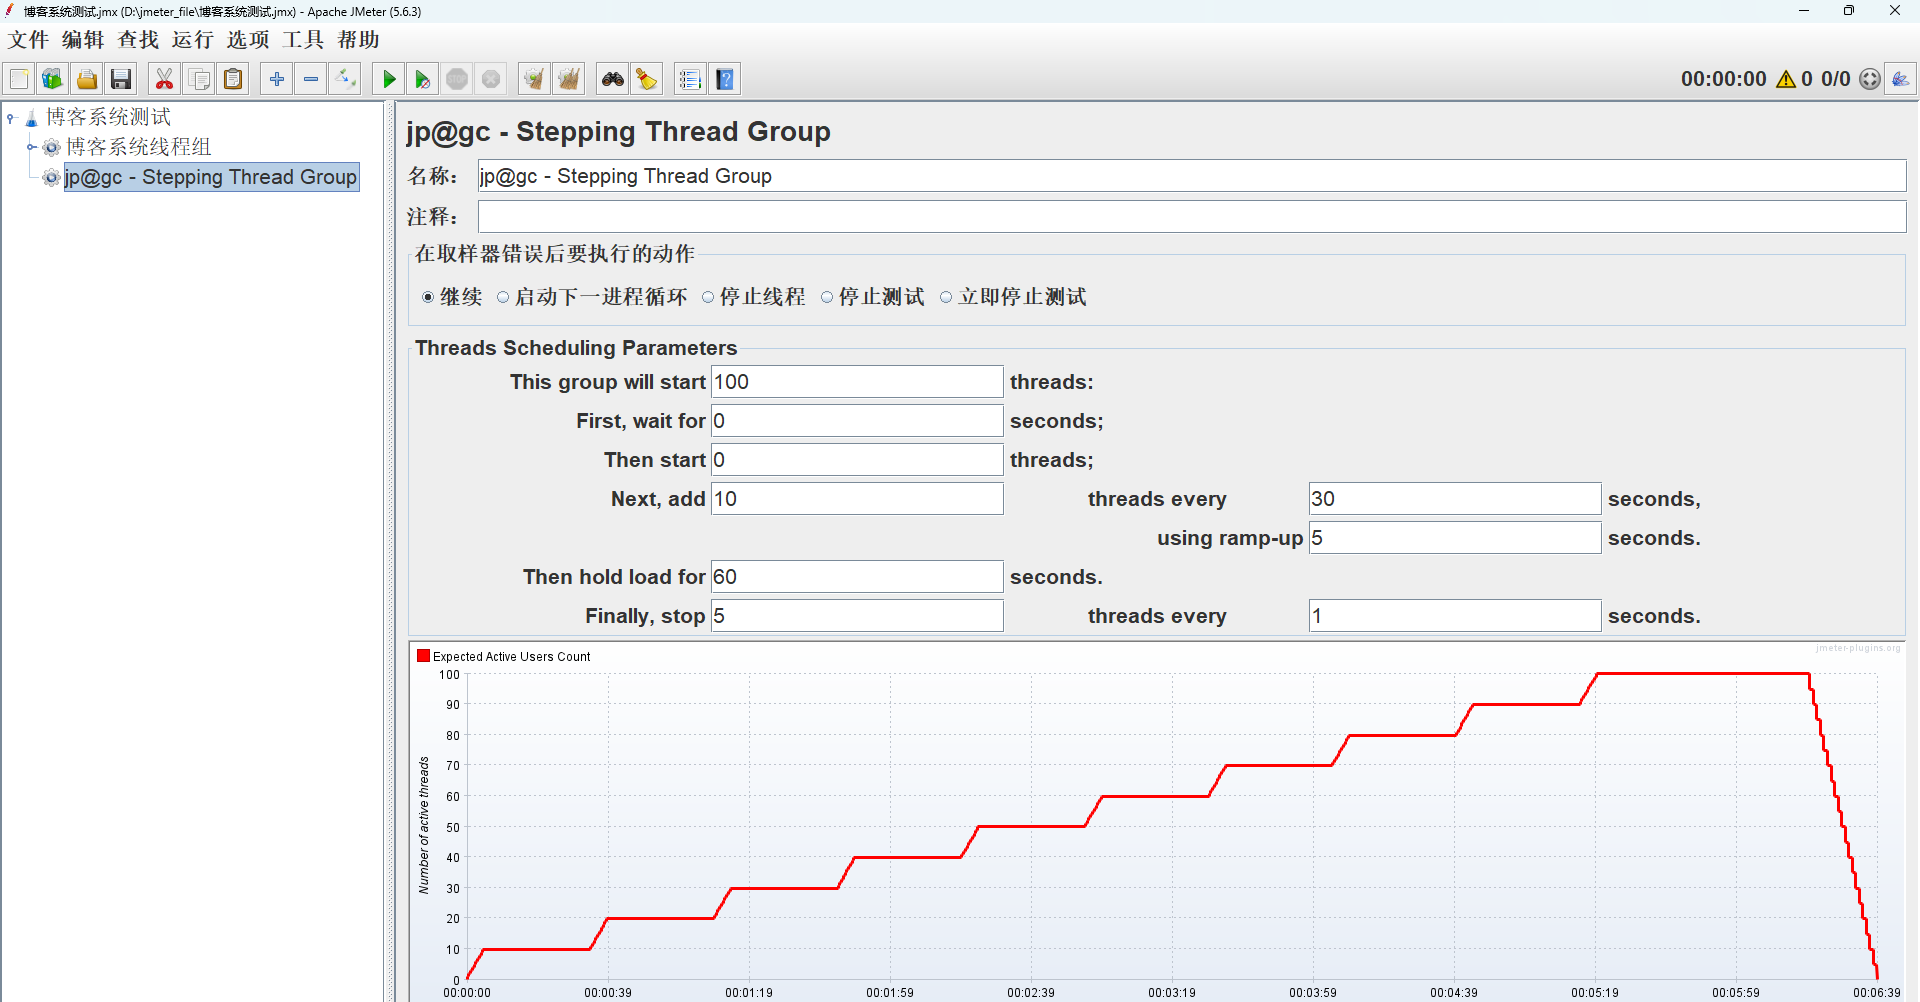This screenshot has width=1920, height=1002.
Task: Edit the 'First, wait for' seconds field
Action: point(857,421)
